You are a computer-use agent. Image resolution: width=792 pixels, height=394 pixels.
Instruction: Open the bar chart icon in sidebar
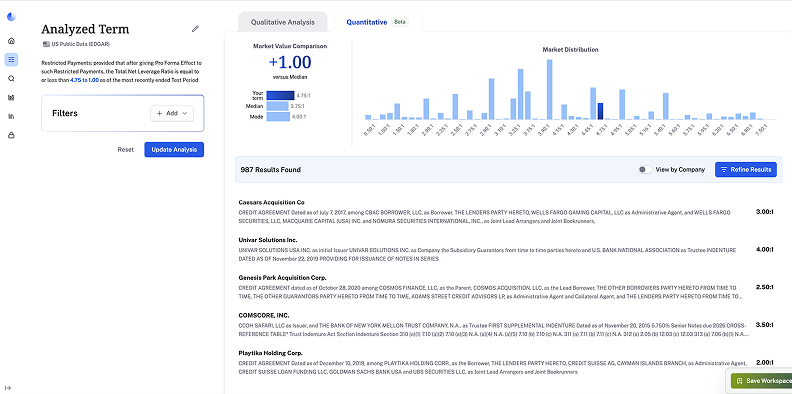[11, 97]
